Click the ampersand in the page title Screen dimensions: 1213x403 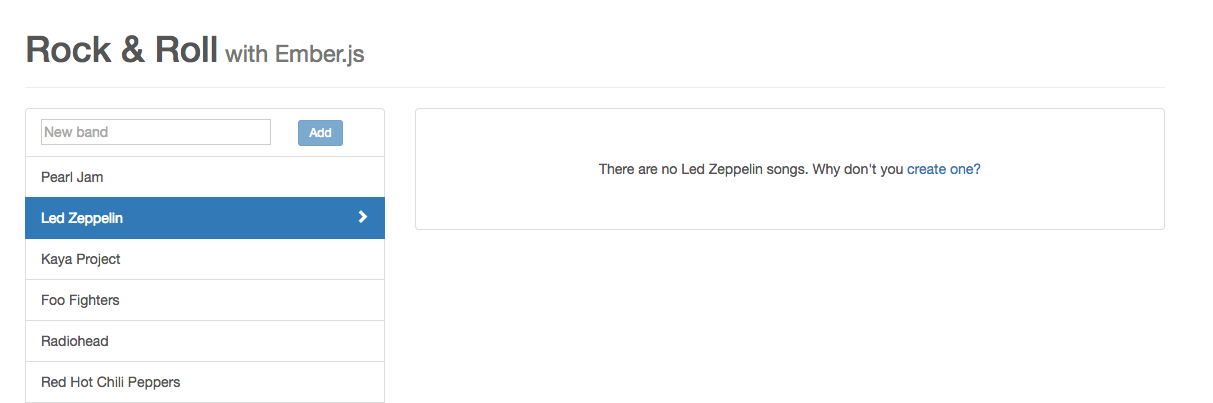134,50
